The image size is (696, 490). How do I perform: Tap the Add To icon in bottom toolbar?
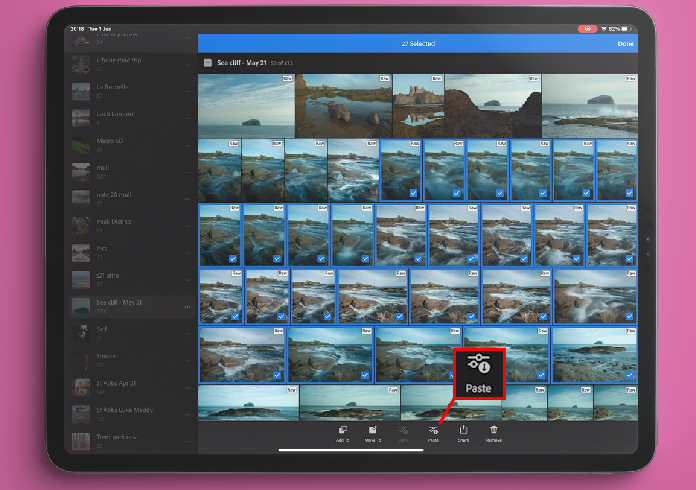pos(342,430)
